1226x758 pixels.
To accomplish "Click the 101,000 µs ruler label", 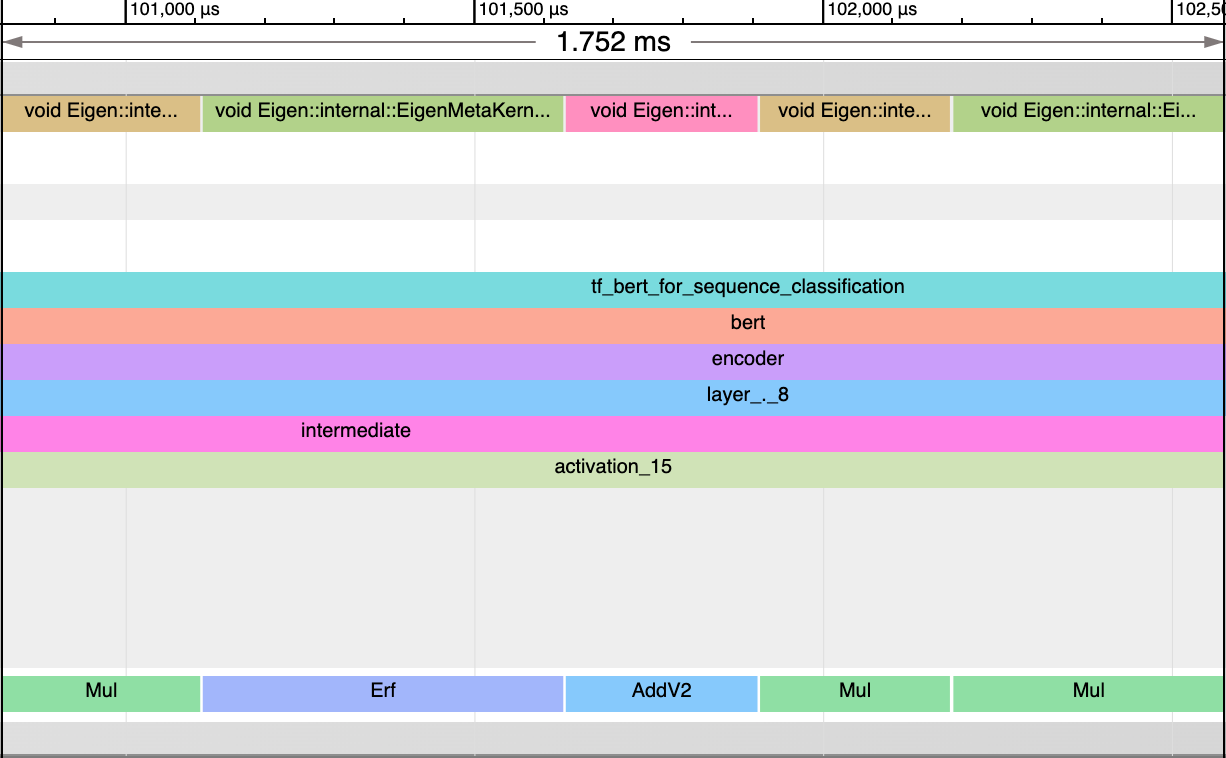I will pos(175,10).
